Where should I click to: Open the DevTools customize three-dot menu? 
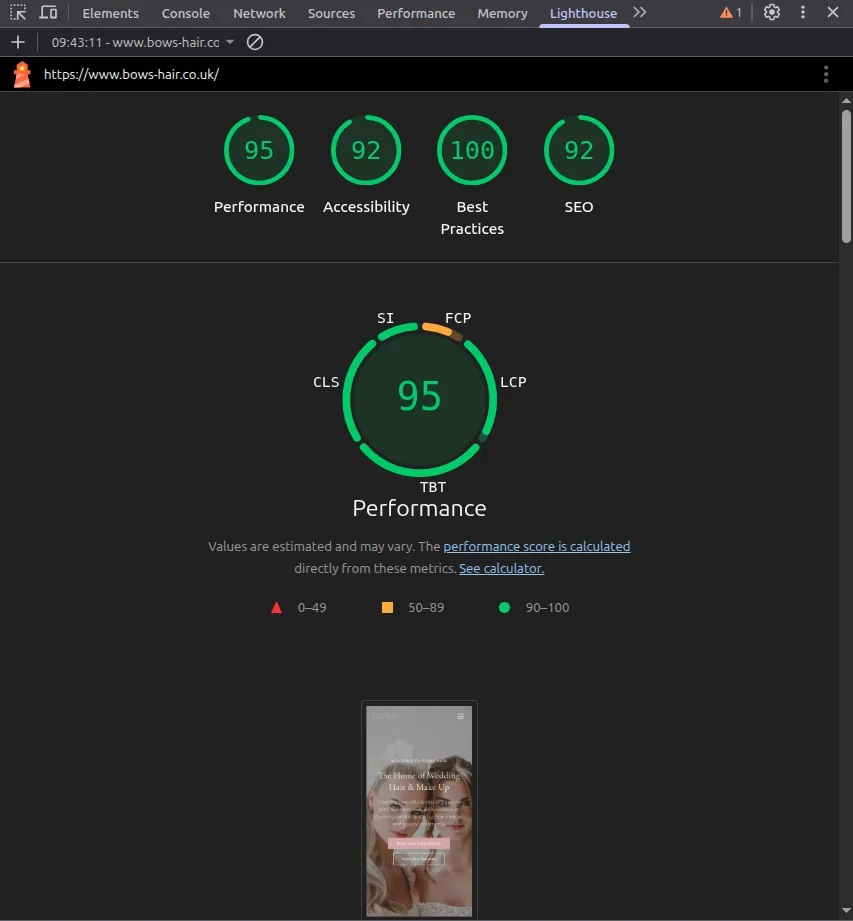coord(802,13)
